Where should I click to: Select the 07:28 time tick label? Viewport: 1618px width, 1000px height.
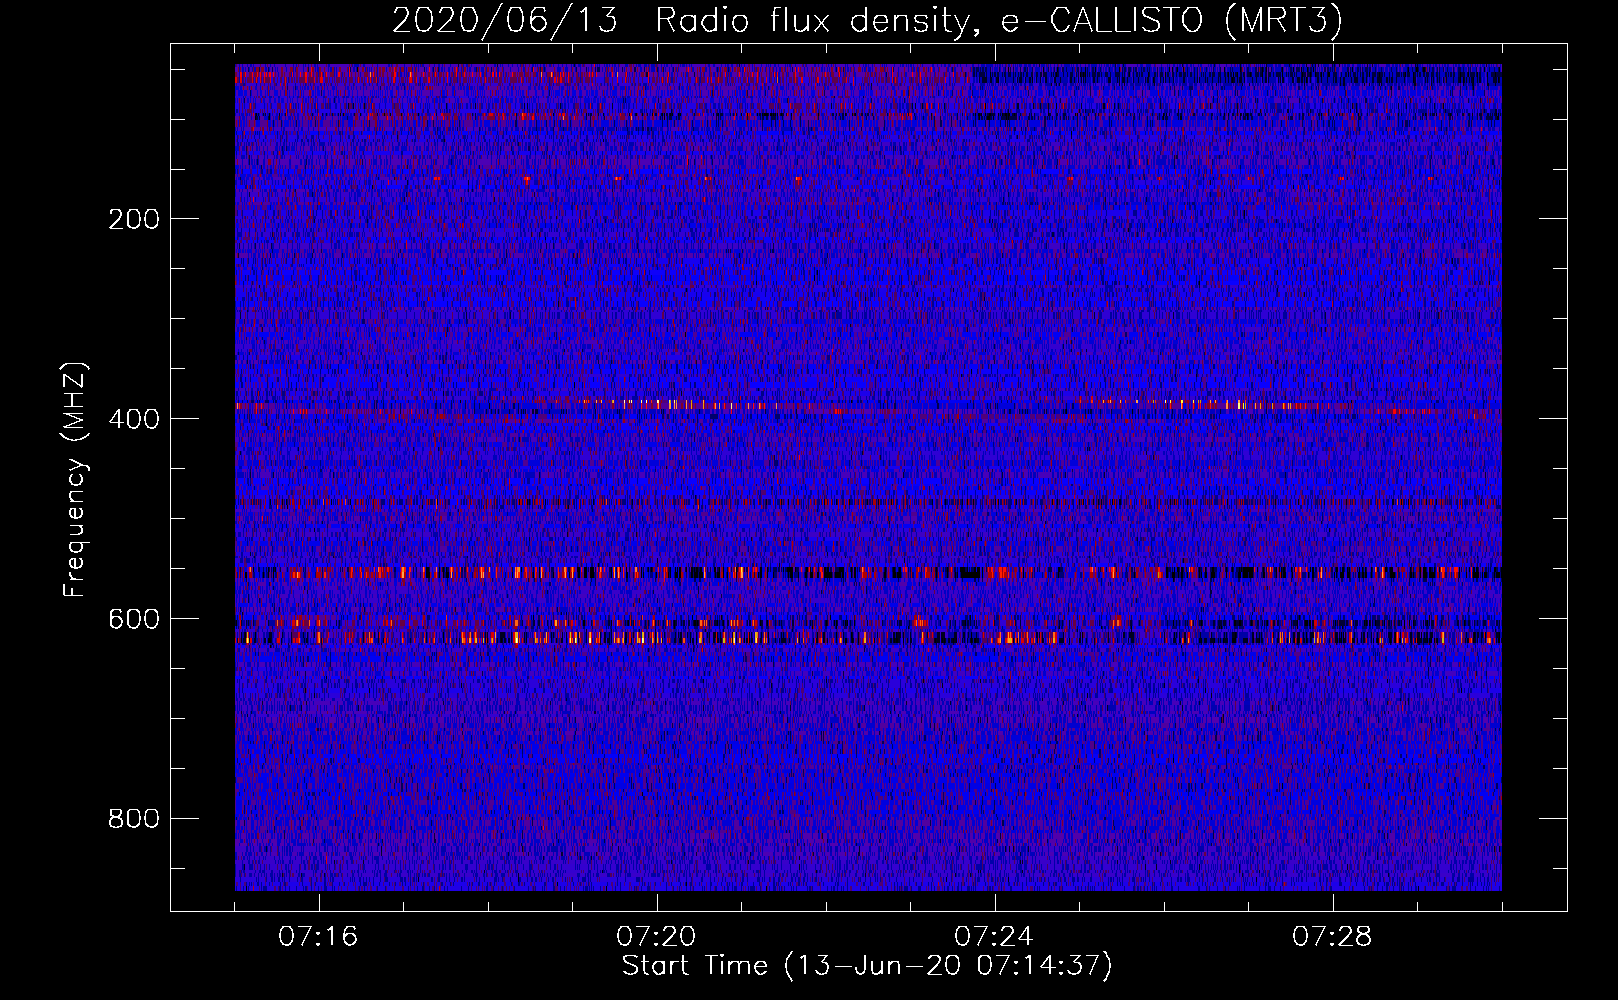1332,937
